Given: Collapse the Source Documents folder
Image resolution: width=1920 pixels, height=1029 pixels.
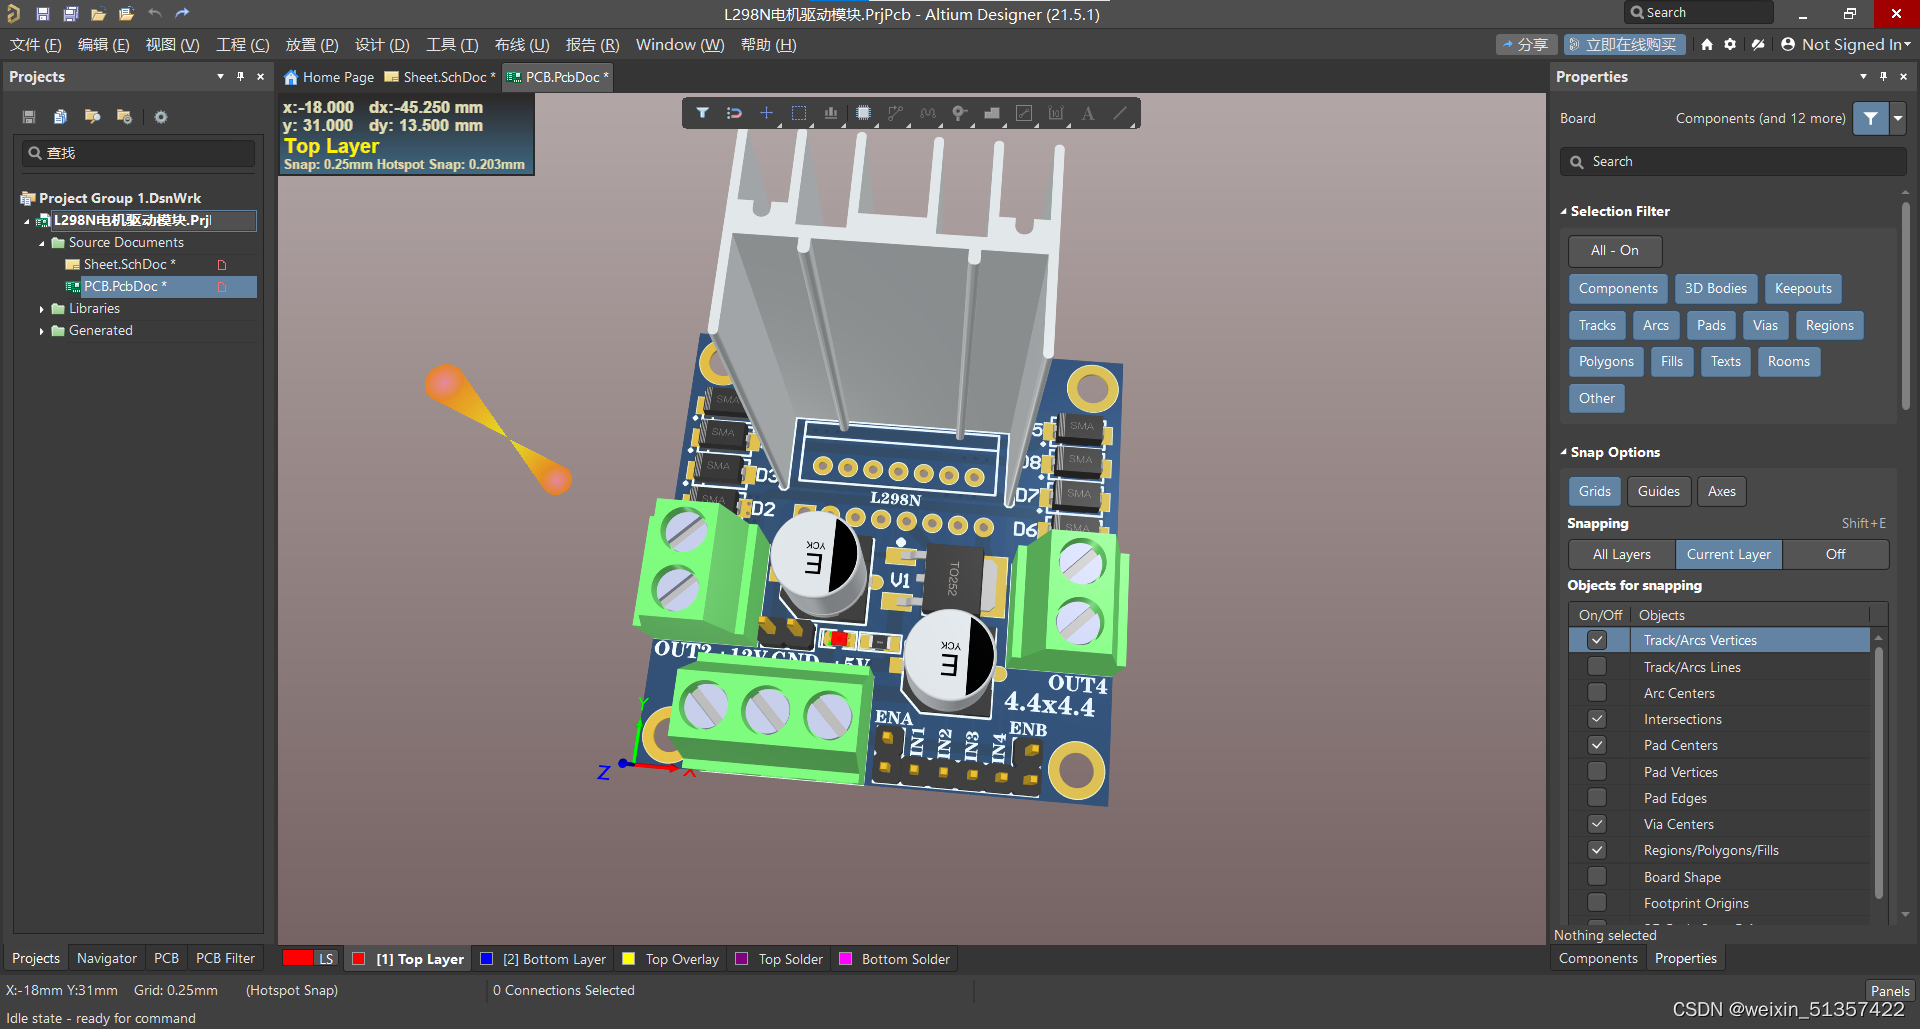Looking at the screenshot, I should pos(42,243).
